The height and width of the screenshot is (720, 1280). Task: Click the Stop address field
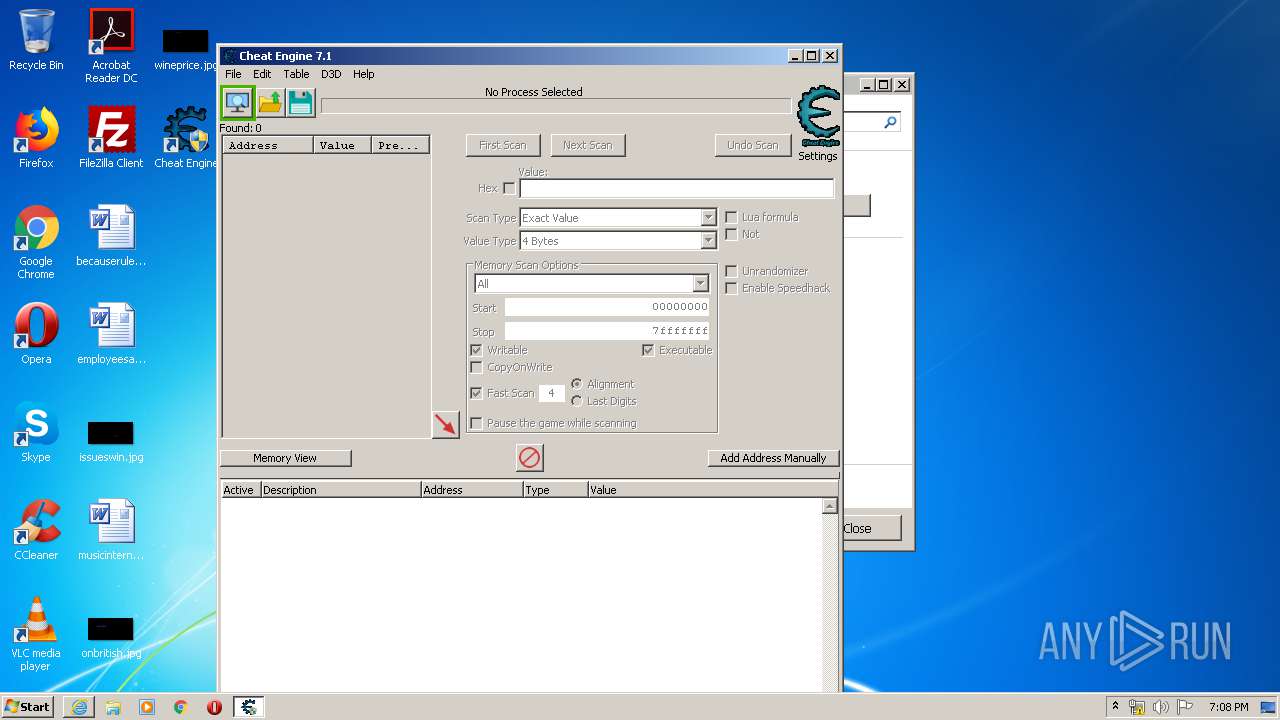(607, 331)
